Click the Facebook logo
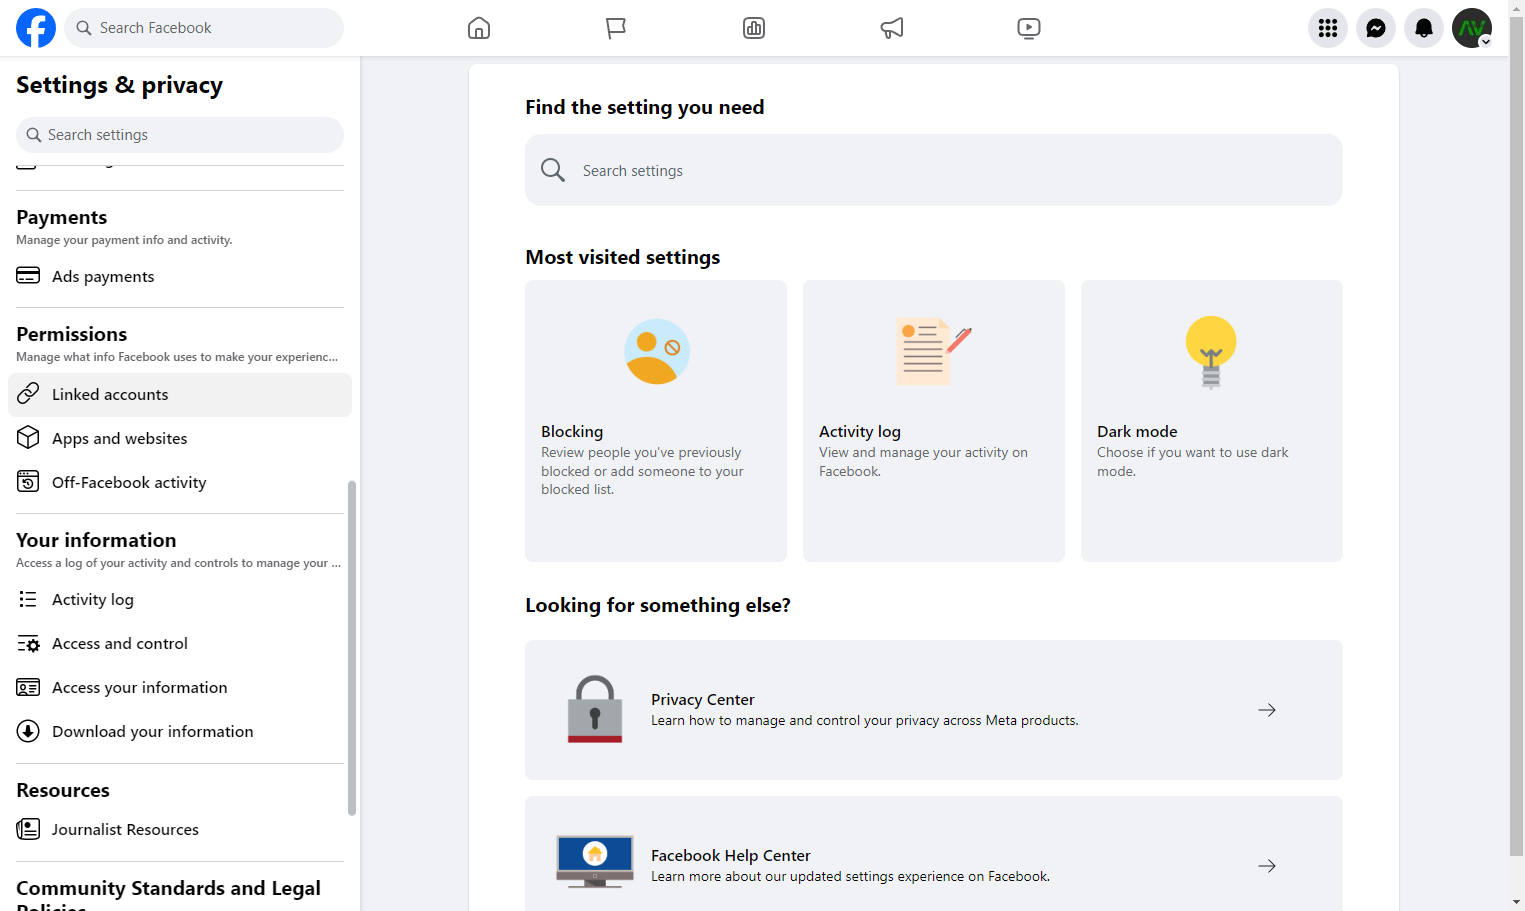 (x=36, y=28)
